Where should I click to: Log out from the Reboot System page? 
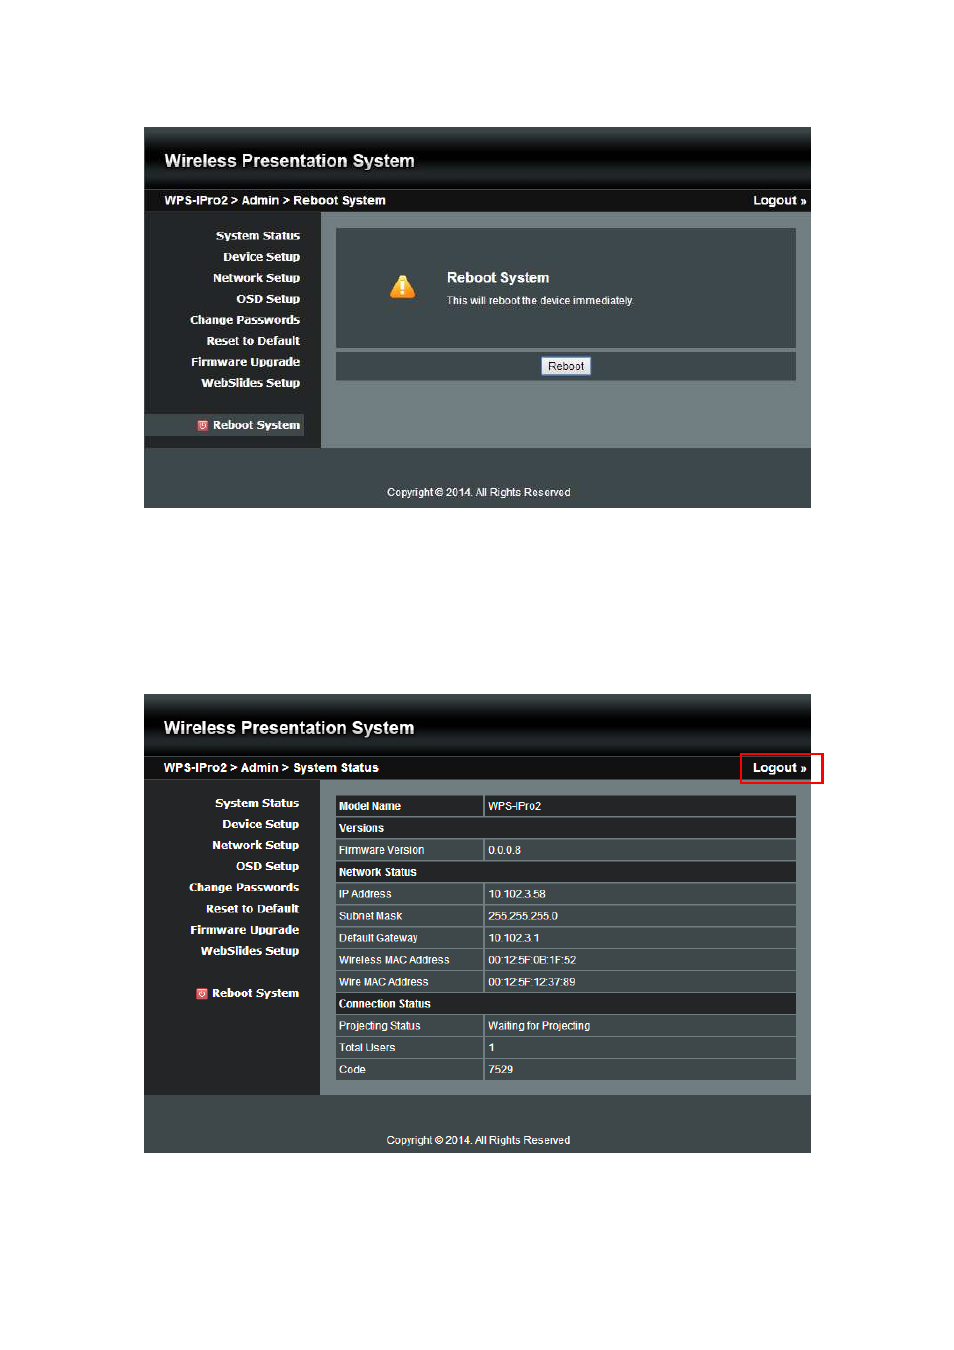pos(779,200)
